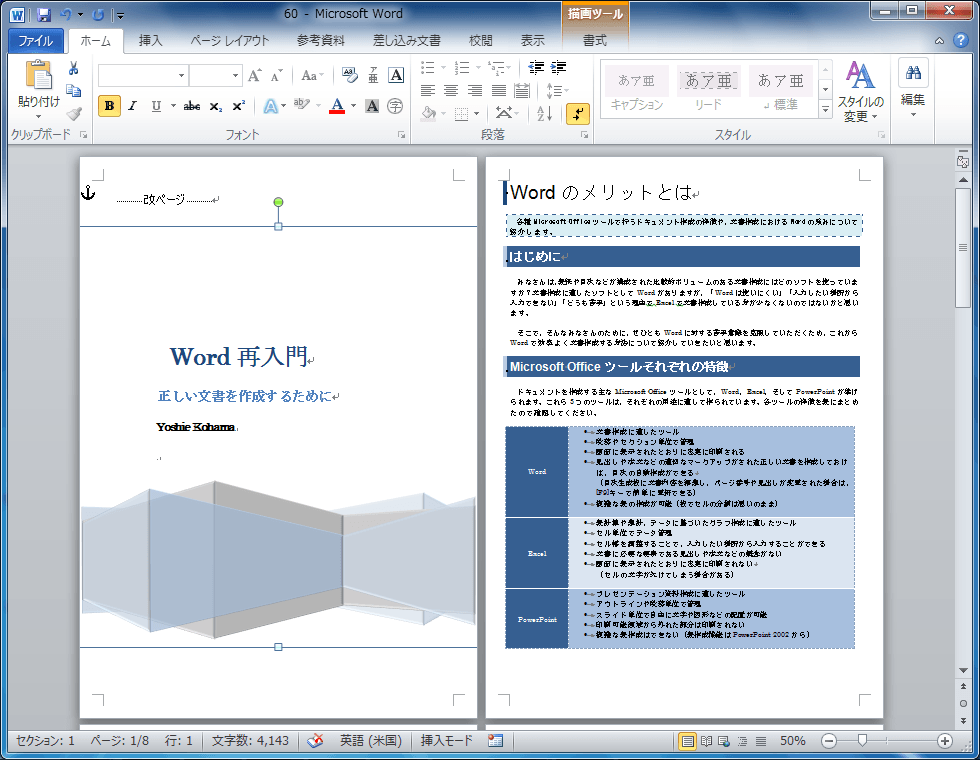This screenshot has width=980, height=760.
Task: Align text right
Action: [475, 91]
